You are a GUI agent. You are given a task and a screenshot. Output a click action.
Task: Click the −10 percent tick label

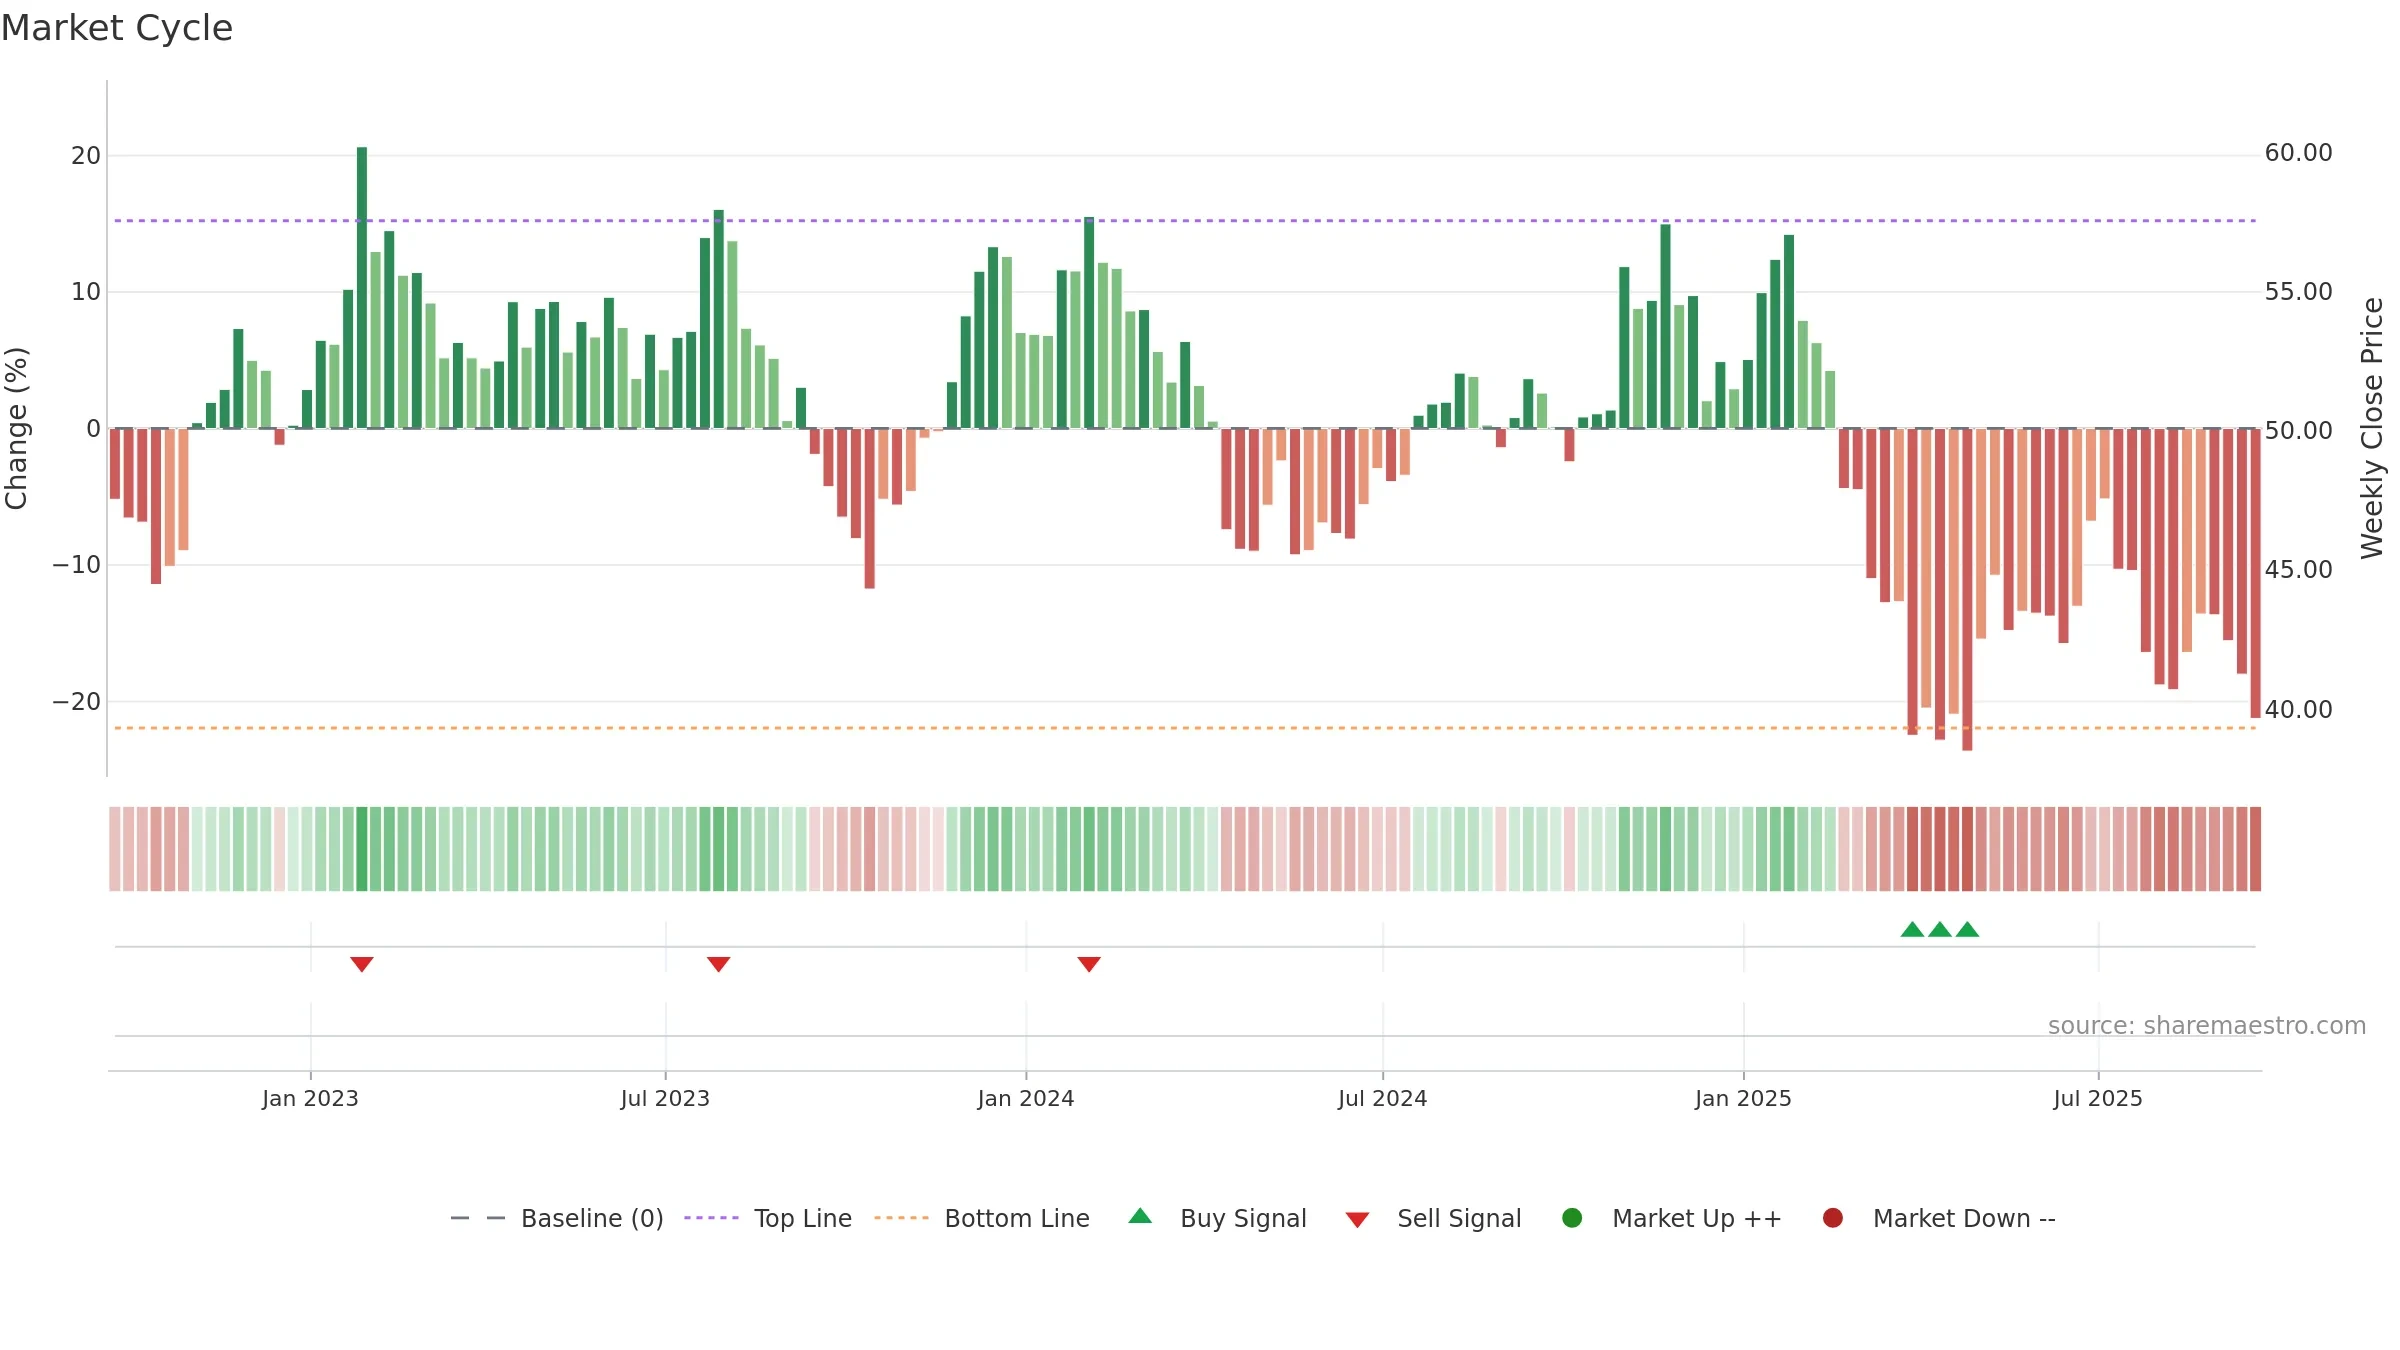click(x=77, y=565)
